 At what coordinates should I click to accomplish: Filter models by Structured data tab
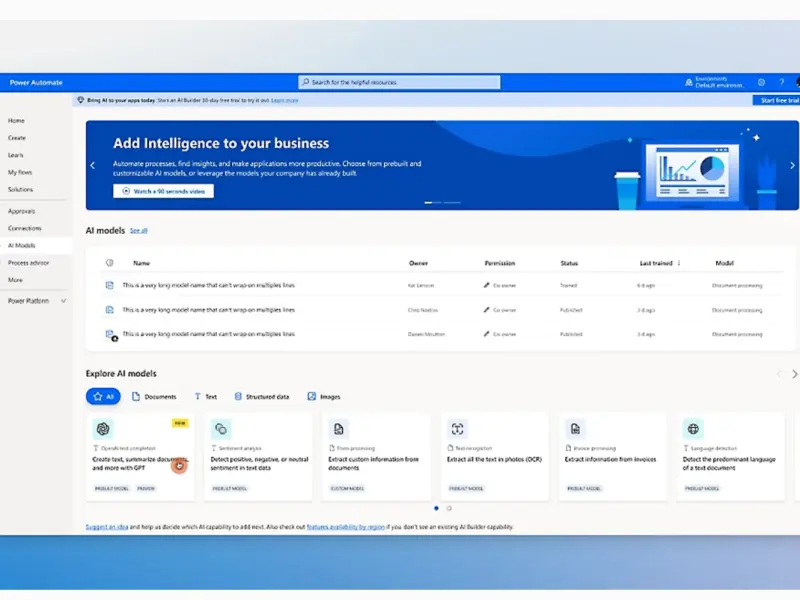pyautogui.click(x=262, y=397)
